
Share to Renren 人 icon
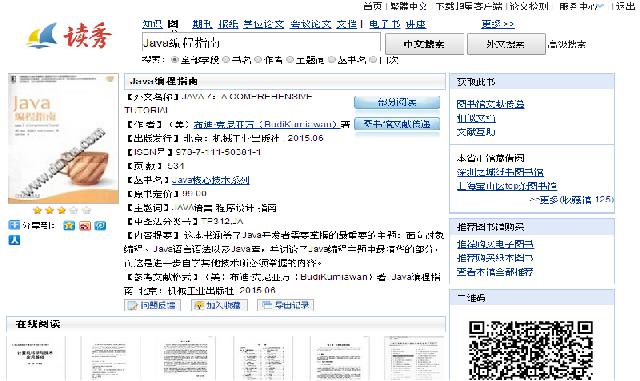click(14, 240)
